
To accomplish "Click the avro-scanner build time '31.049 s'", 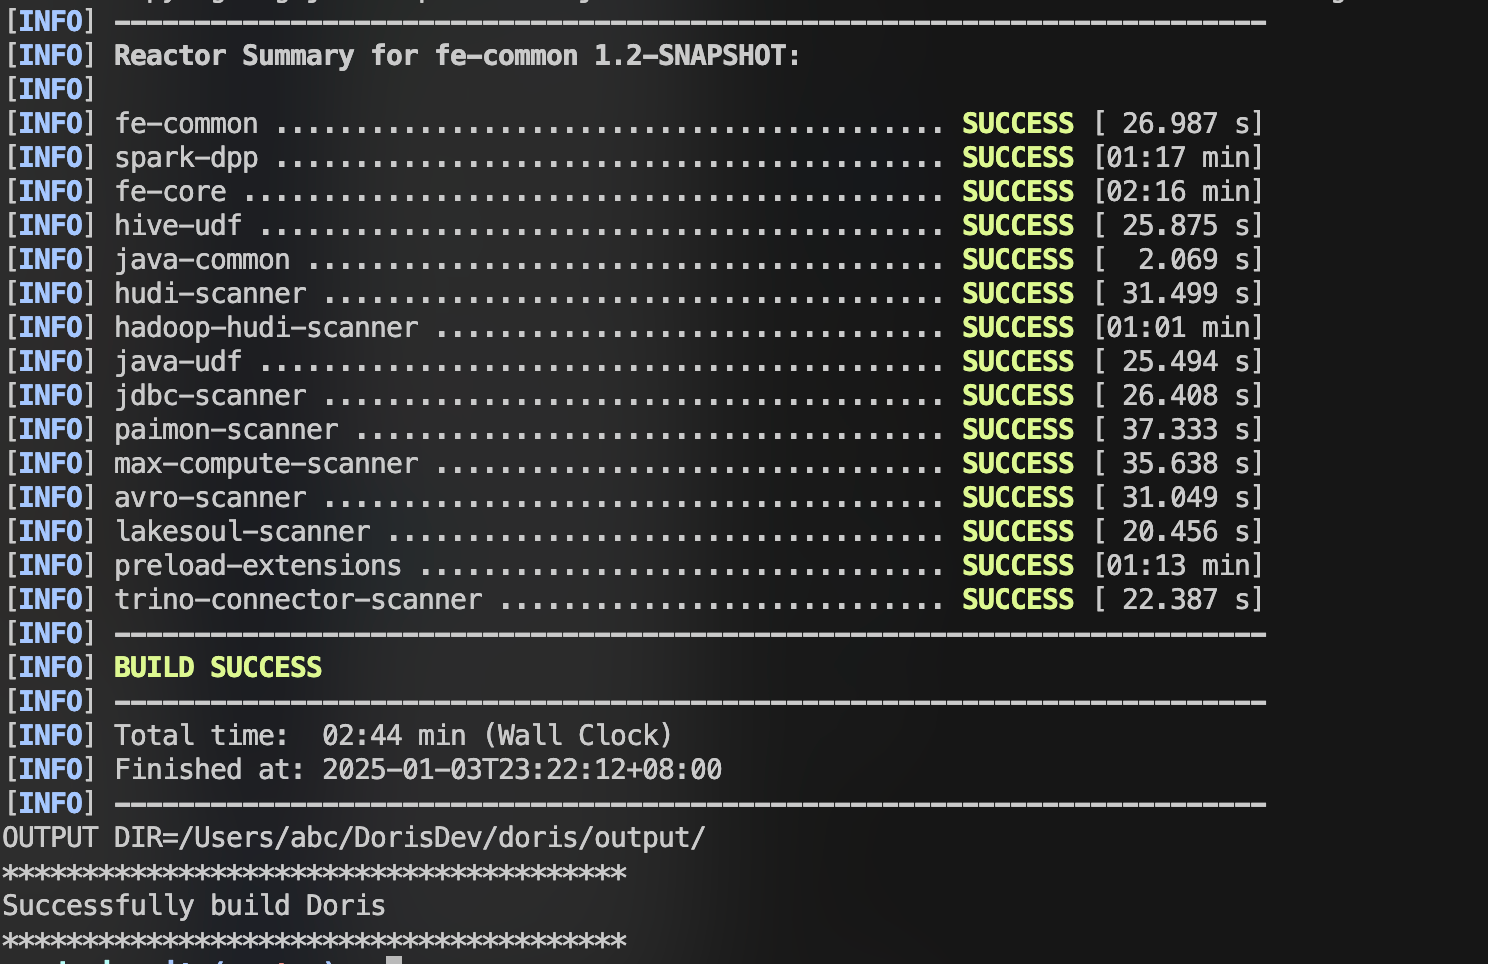I will 1186,497.
